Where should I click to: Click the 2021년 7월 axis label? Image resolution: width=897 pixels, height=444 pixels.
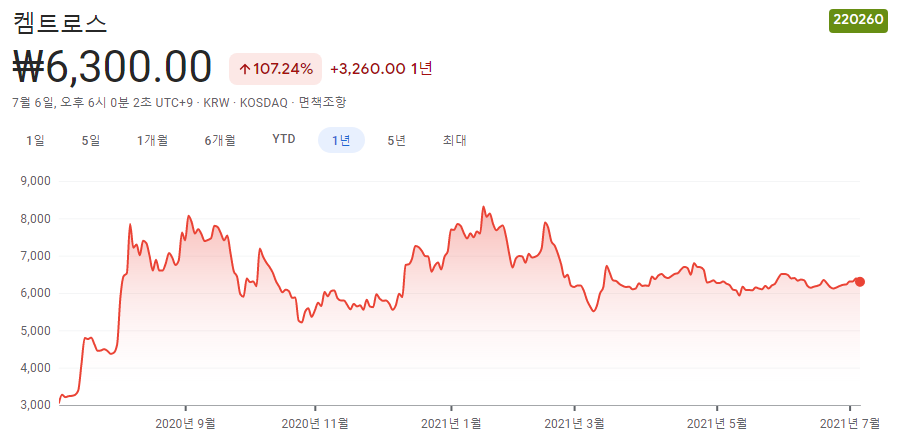coord(850,424)
